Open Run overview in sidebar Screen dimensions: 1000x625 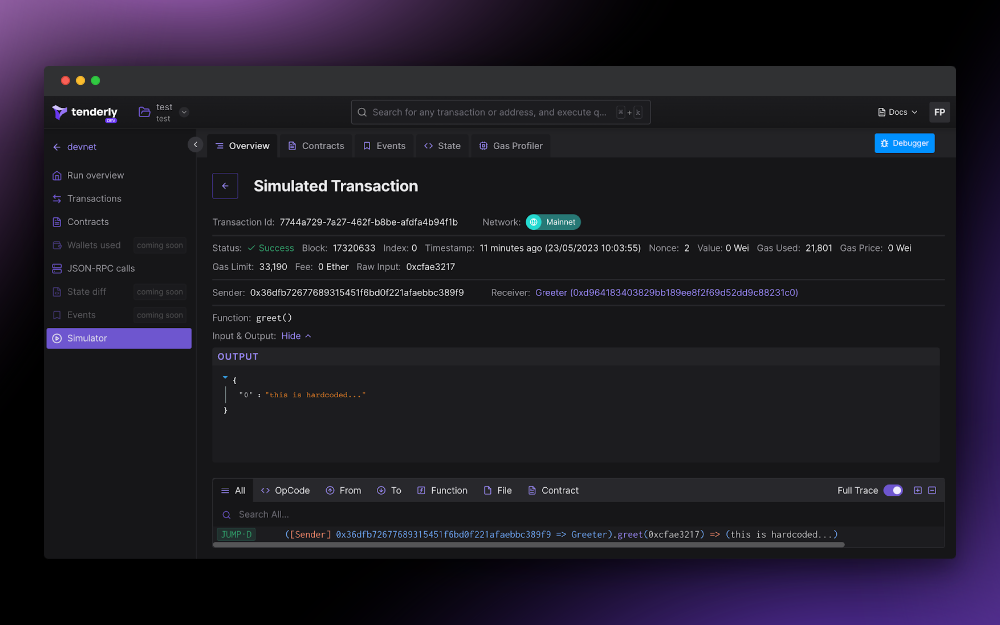point(119,175)
